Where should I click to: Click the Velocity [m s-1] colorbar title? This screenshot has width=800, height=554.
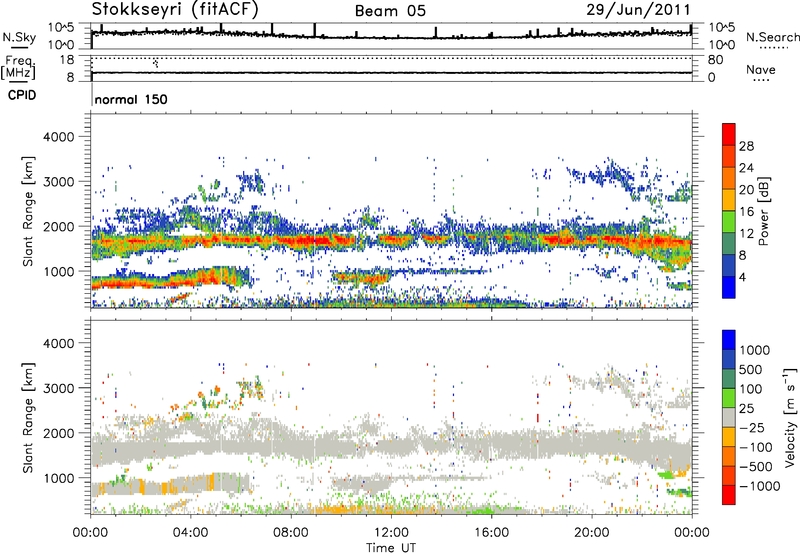click(x=790, y=417)
